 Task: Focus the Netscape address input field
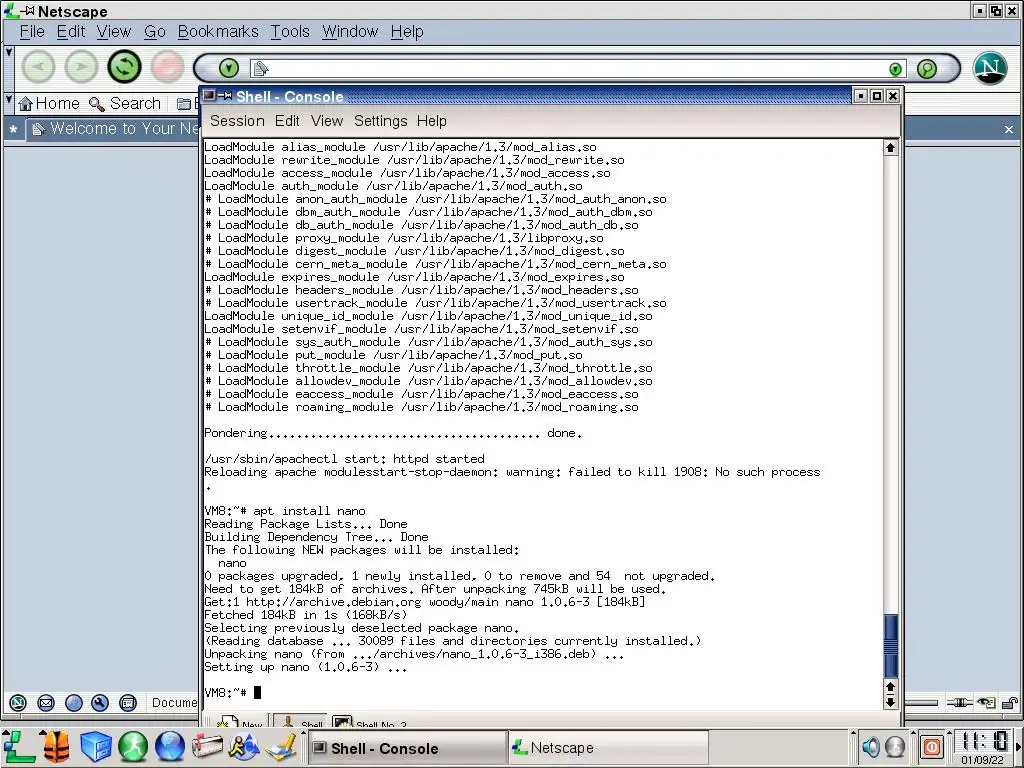tap(577, 68)
